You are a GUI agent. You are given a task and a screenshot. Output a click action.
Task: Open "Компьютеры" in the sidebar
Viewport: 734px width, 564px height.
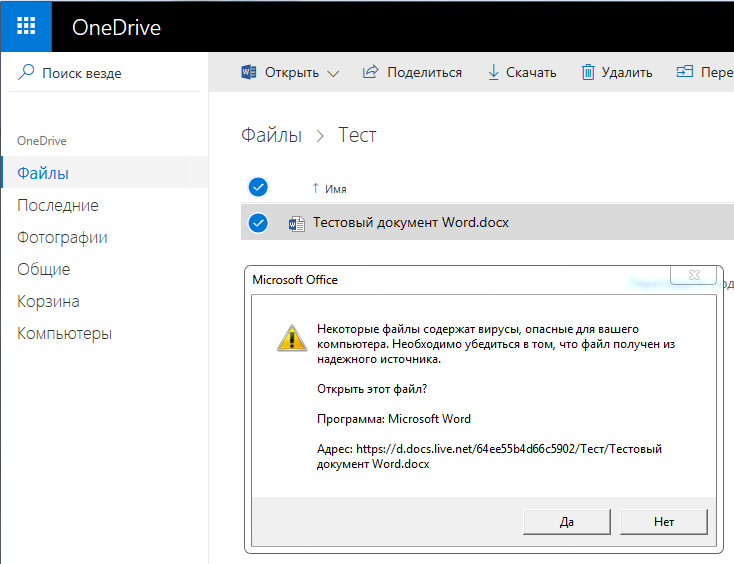pos(65,333)
